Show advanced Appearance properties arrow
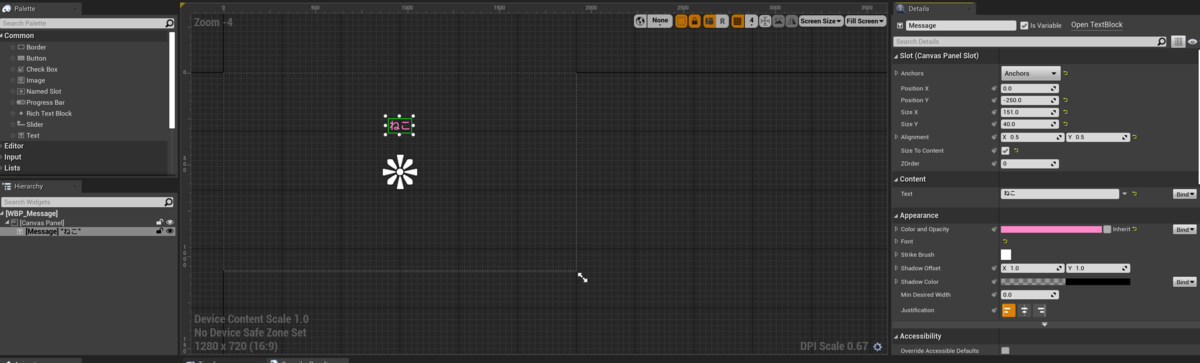Image resolution: width=1200 pixels, height=363 pixels. point(1045,324)
